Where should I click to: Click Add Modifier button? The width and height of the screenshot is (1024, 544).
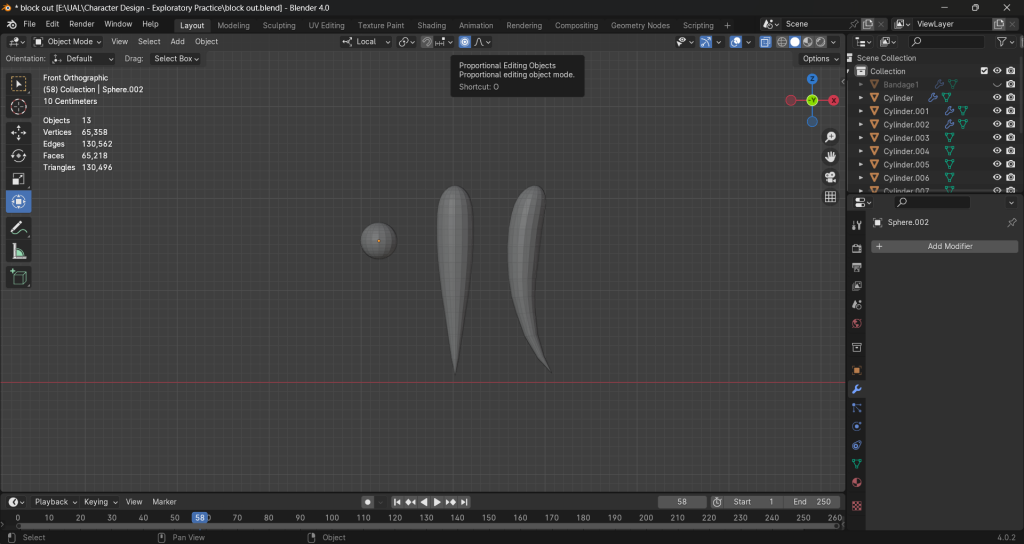(x=944, y=246)
